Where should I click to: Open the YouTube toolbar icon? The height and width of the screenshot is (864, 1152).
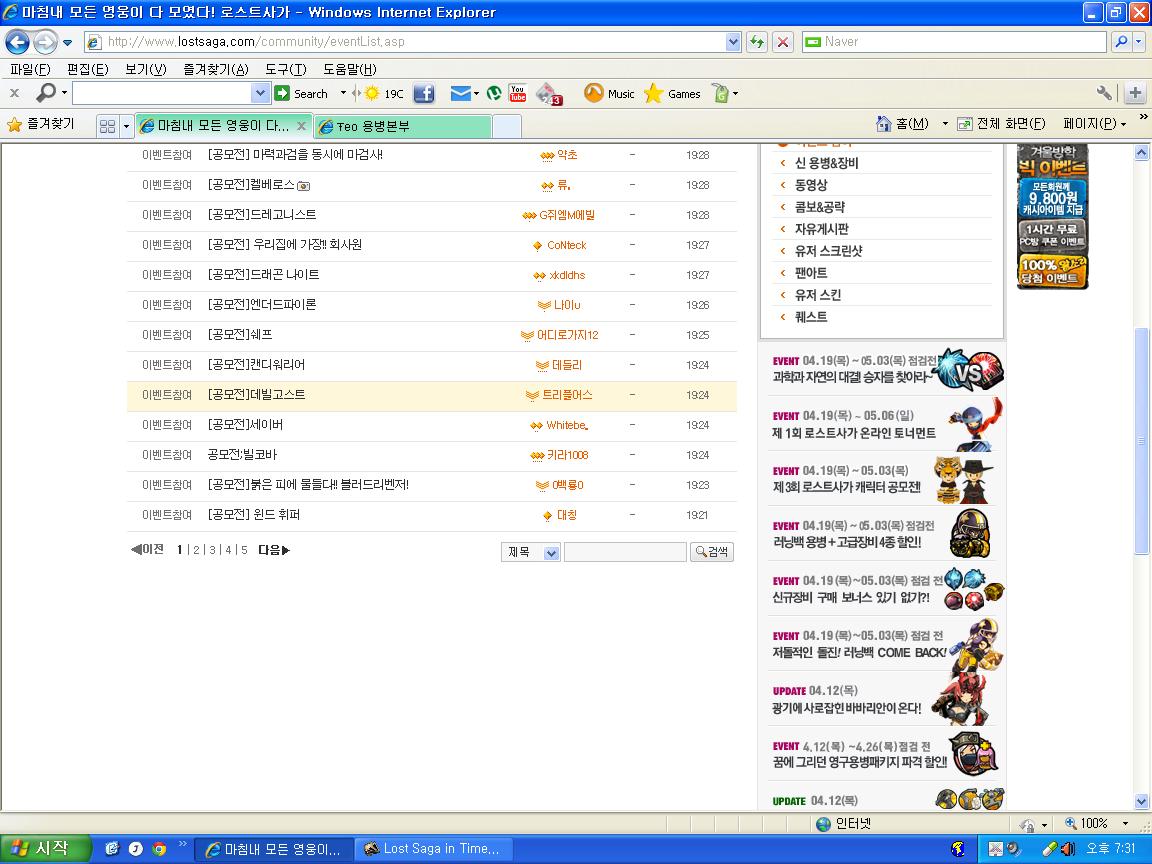[x=517, y=93]
